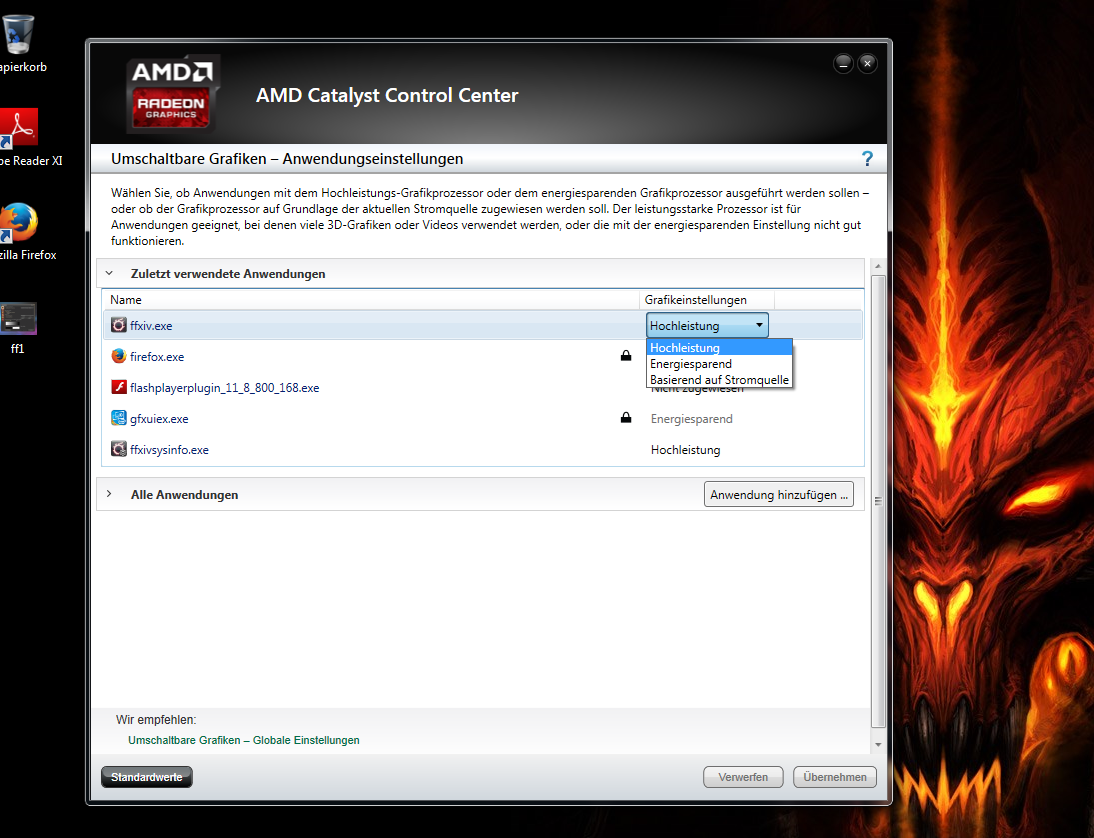Expand the Alle Anwendungen section

click(109, 494)
